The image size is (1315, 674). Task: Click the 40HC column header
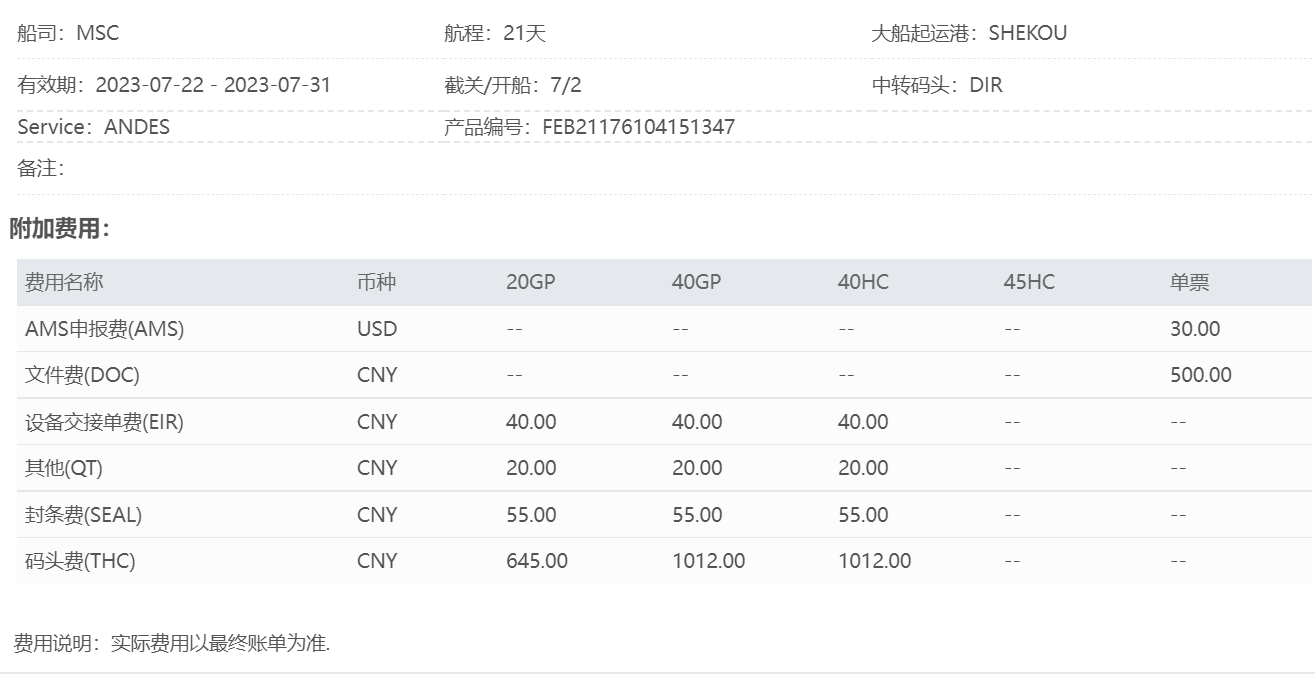pyautogui.click(x=863, y=282)
